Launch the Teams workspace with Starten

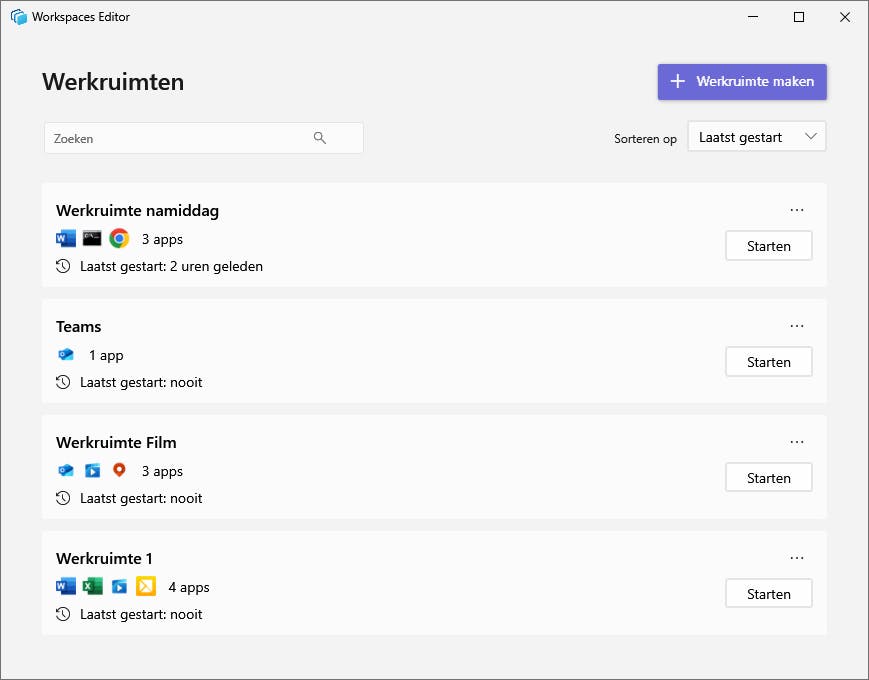[768, 362]
